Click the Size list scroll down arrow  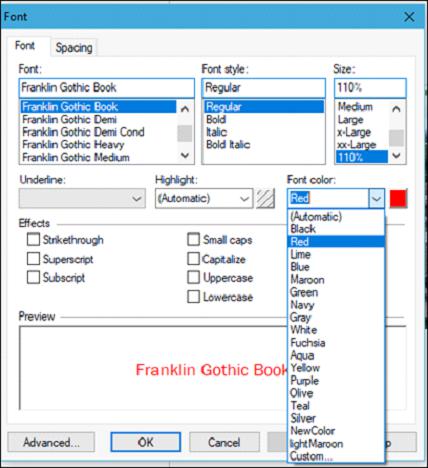(x=396, y=155)
